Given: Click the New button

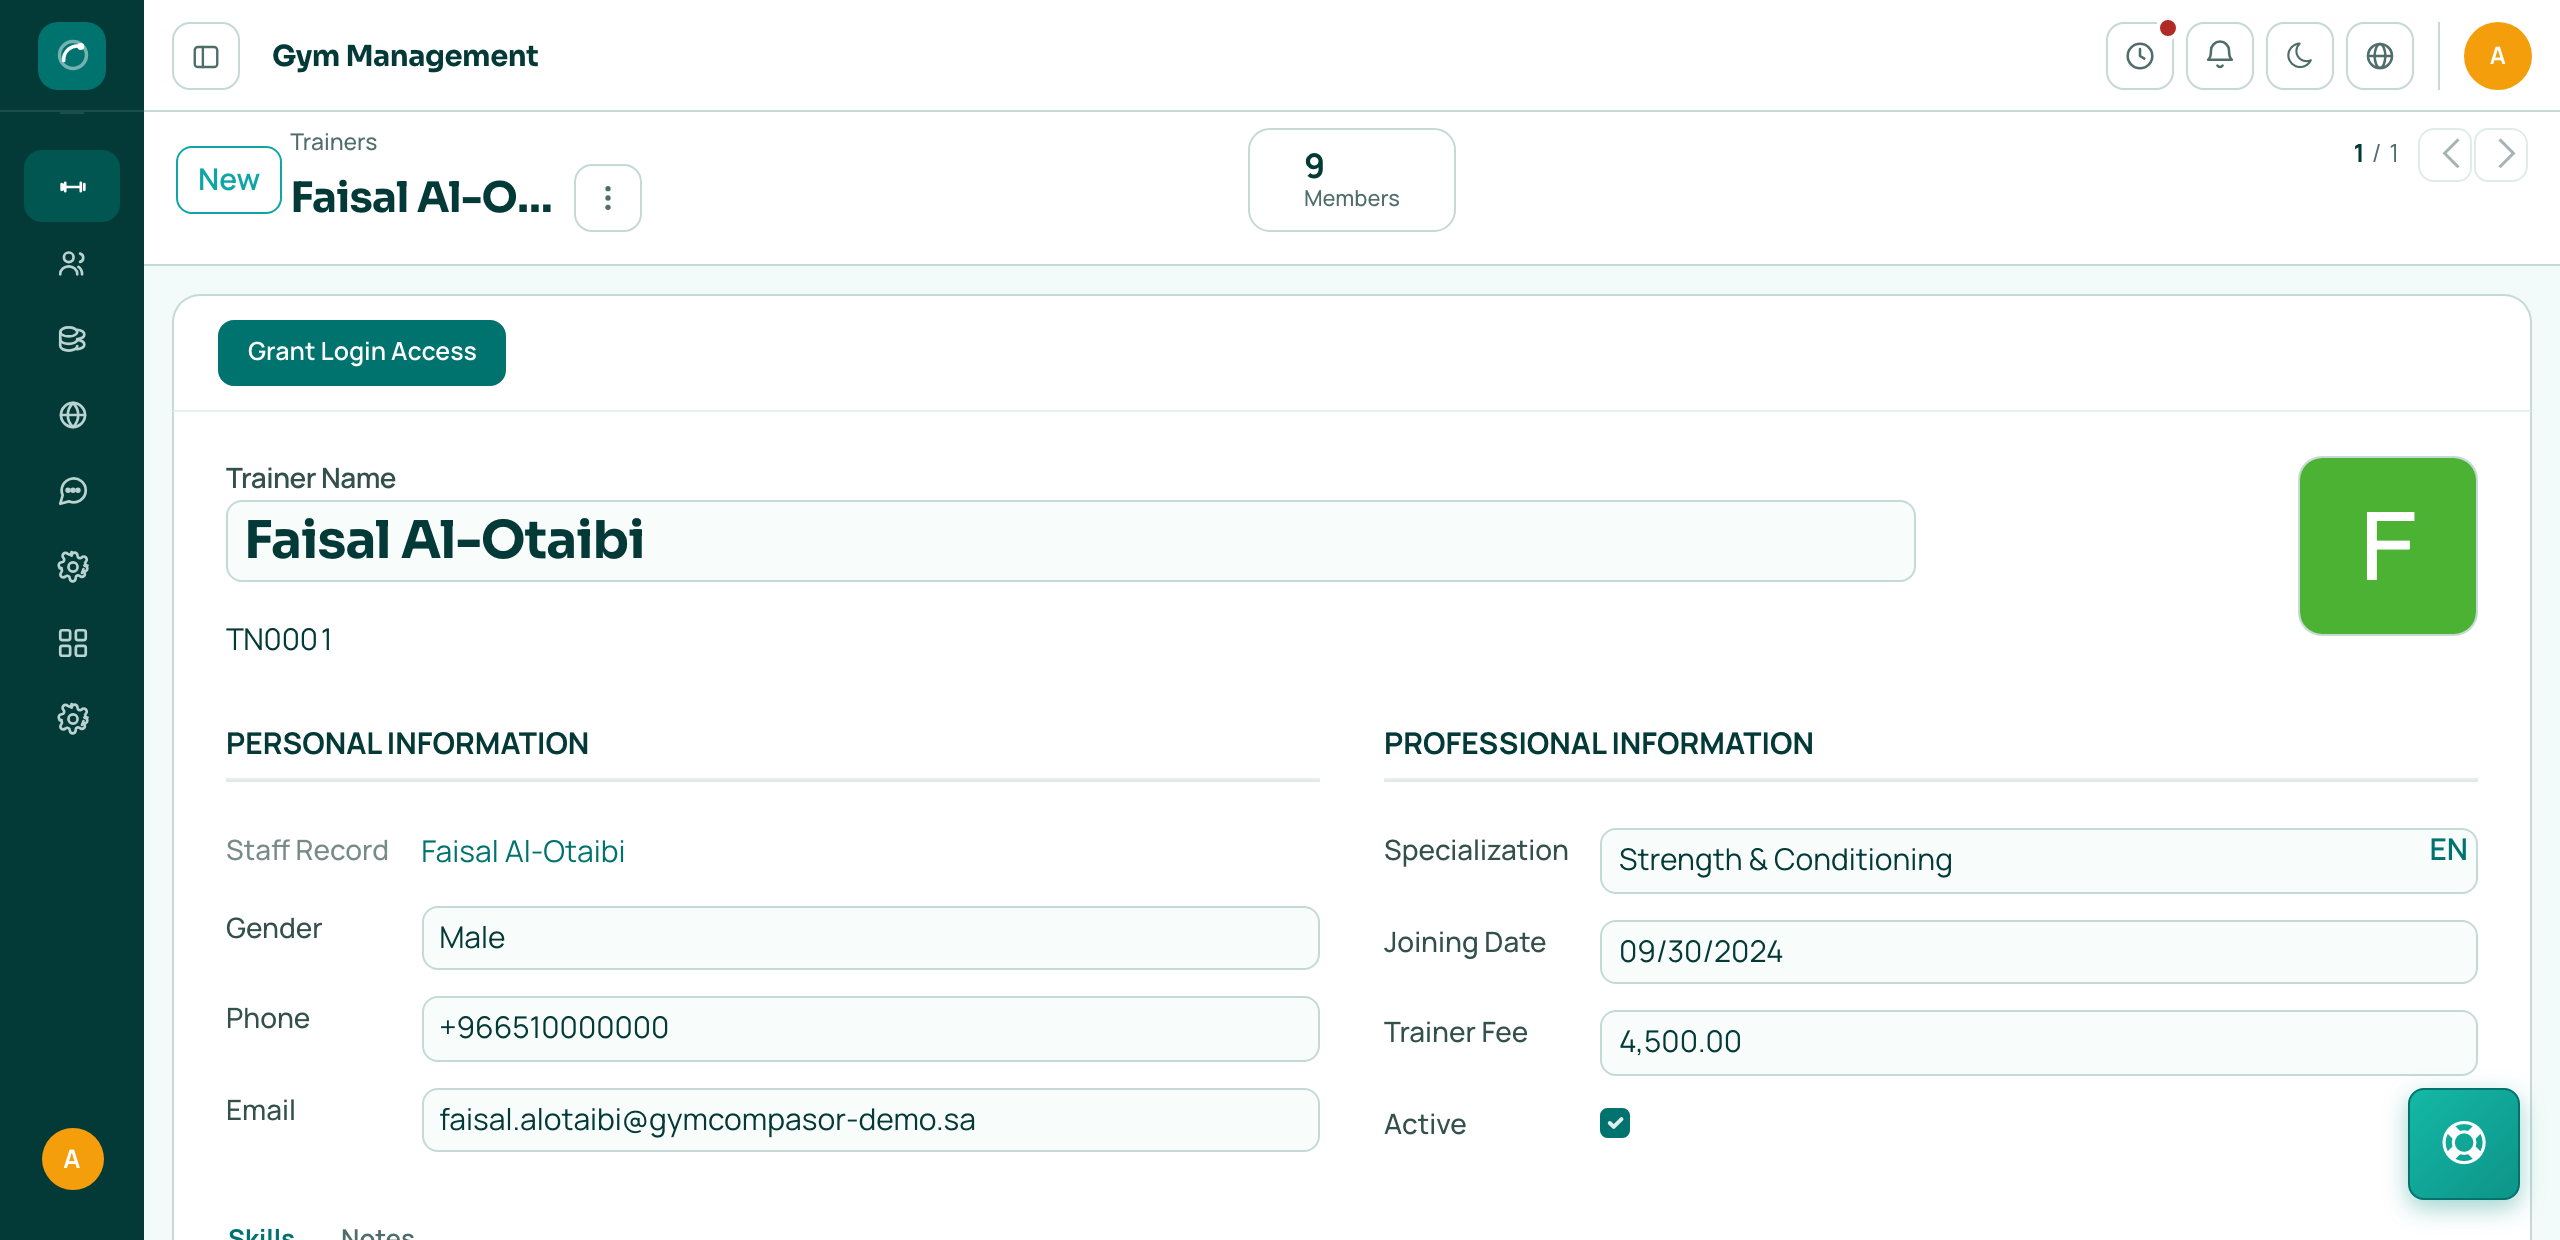Looking at the screenshot, I should tap(229, 180).
